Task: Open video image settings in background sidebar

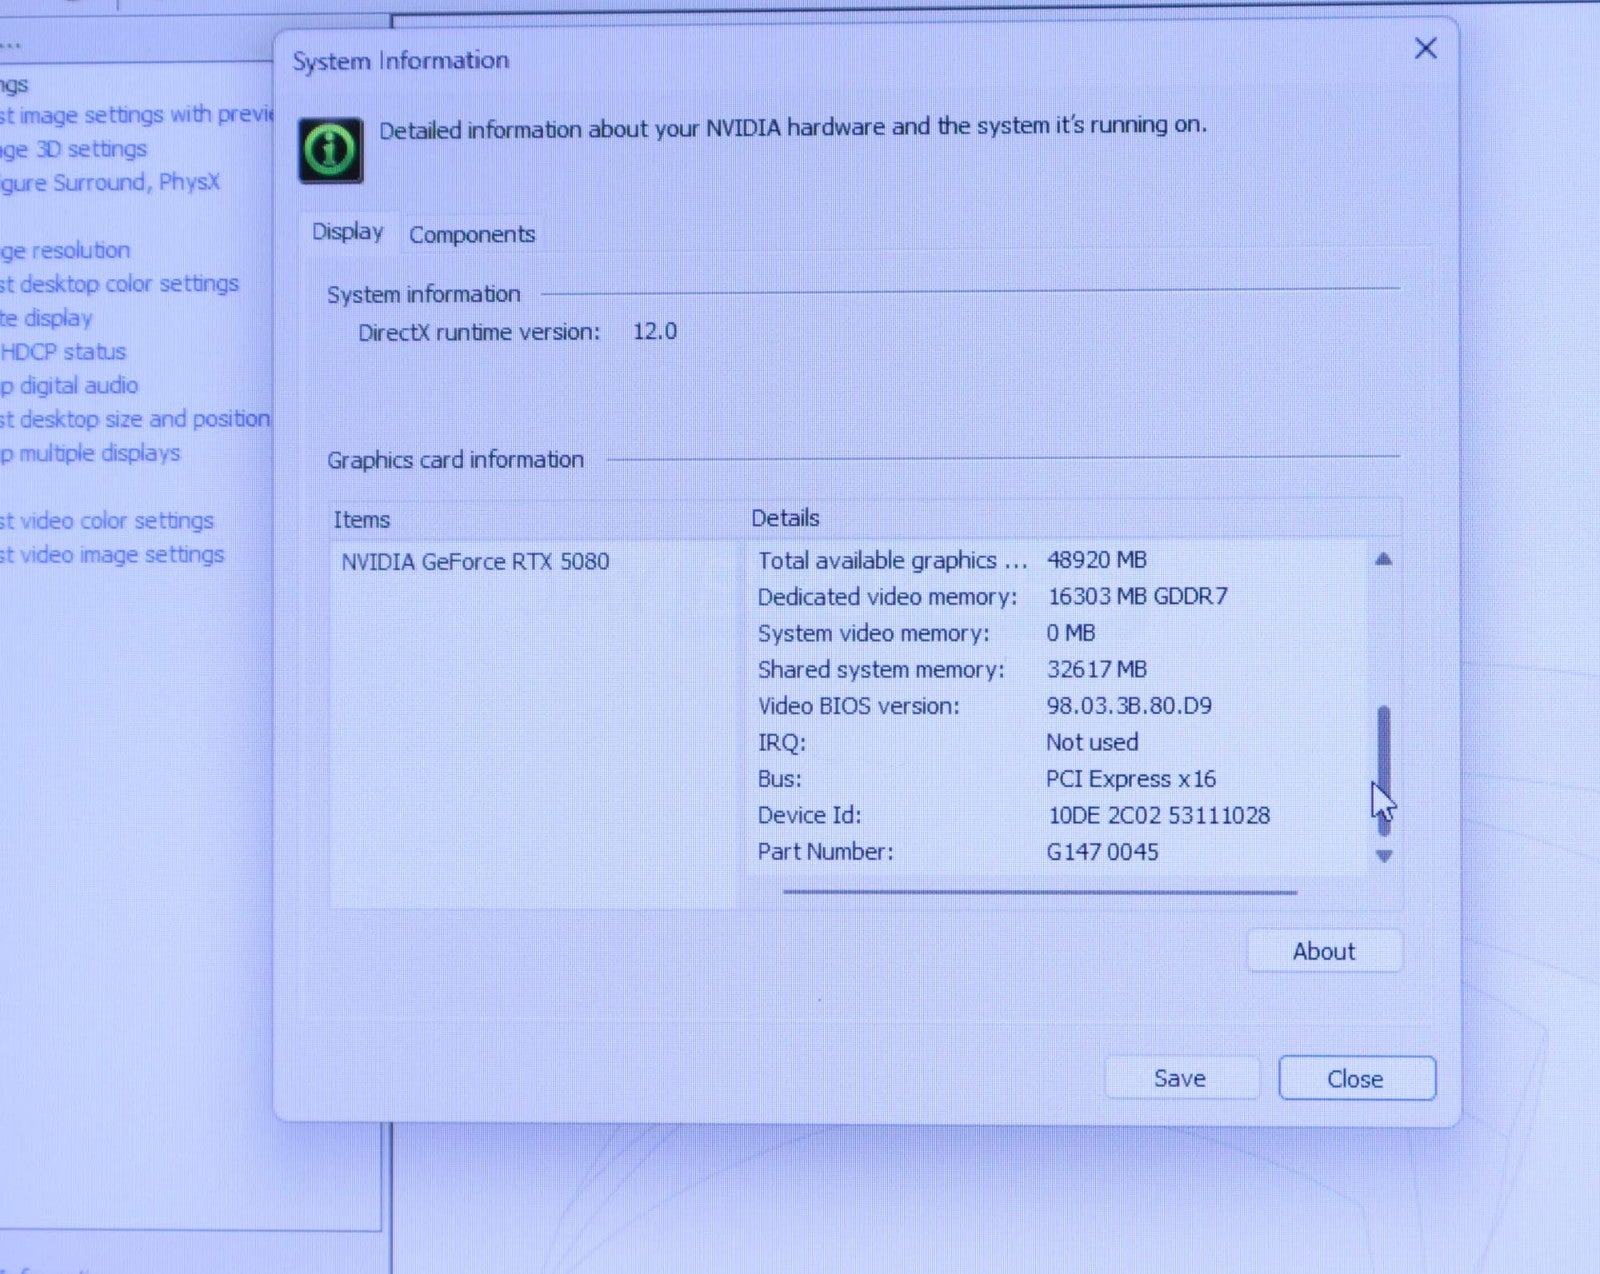Action: [x=112, y=555]
